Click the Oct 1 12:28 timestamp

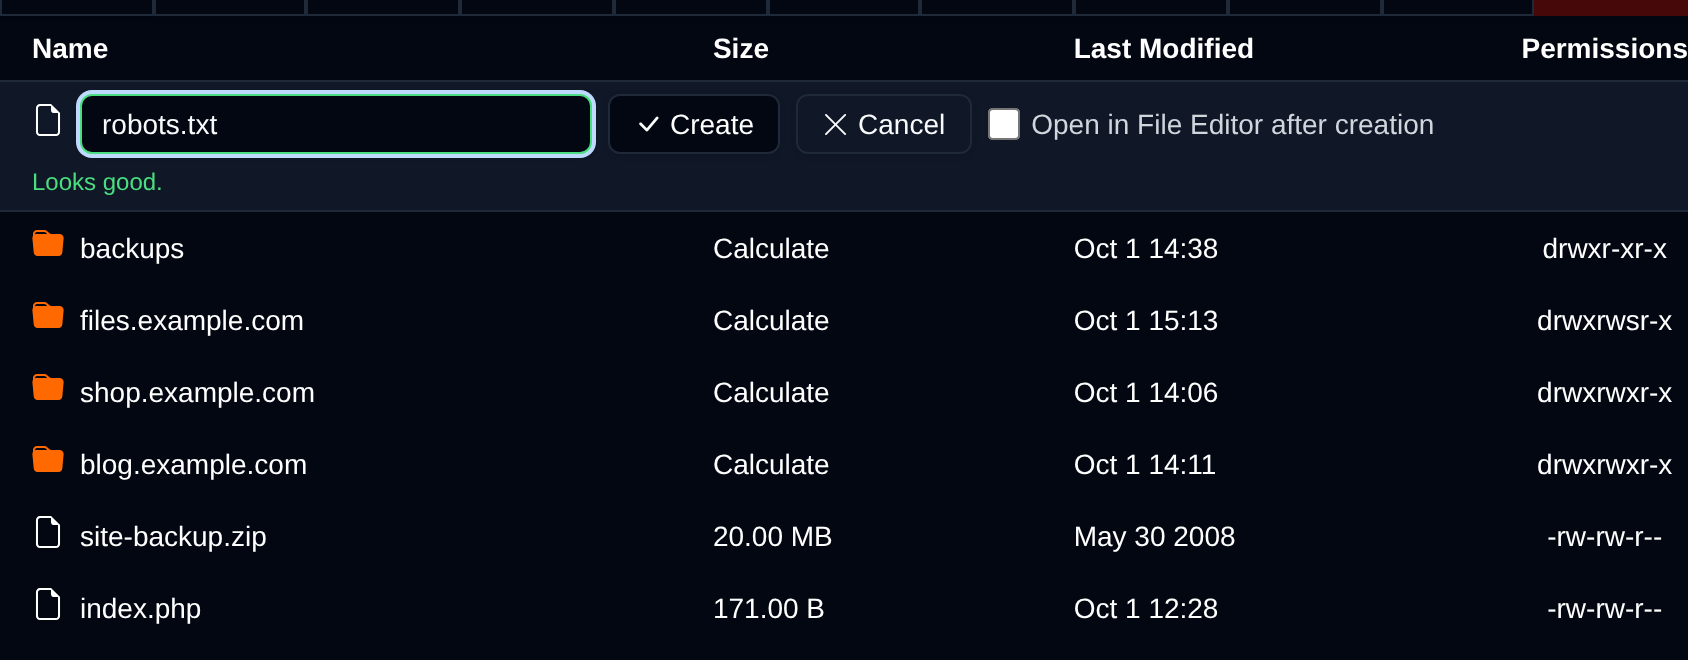(1146, 609)
